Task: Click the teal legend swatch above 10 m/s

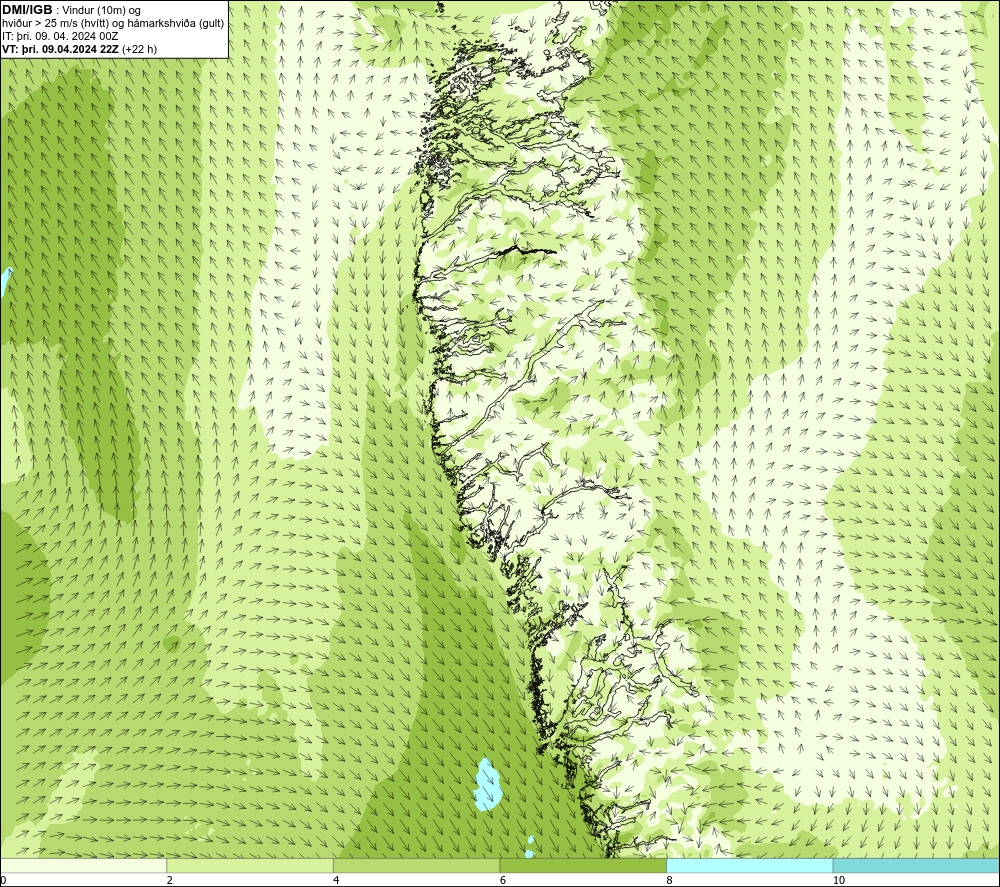Action: click(x=916, y=866)
